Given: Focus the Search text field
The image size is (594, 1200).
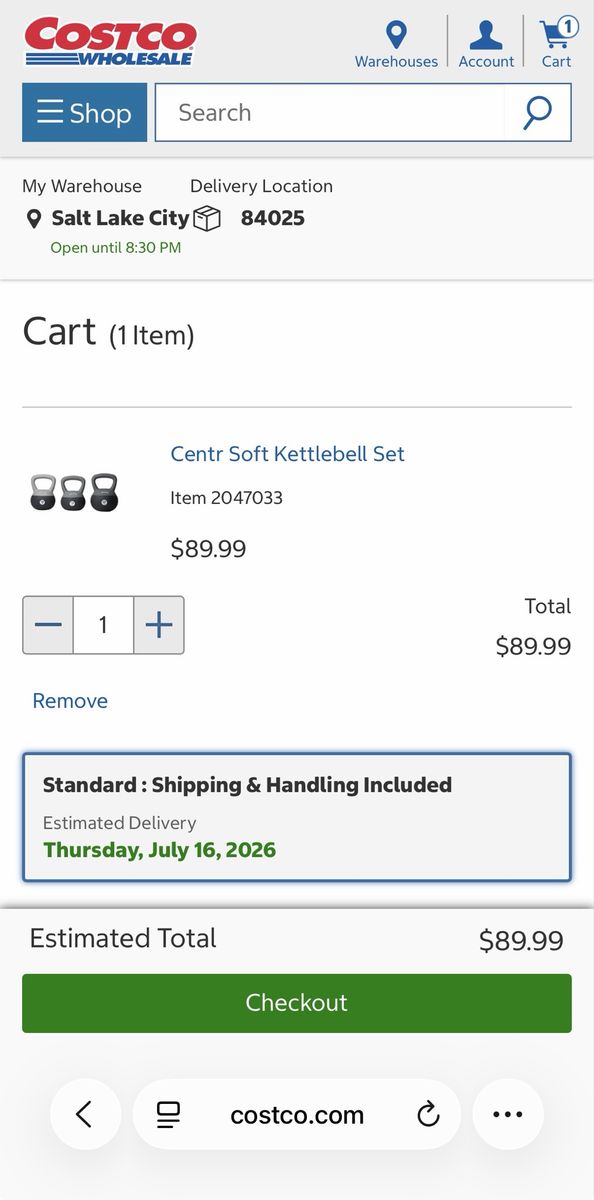Looking at the screenshot, I should pos(330,112).
